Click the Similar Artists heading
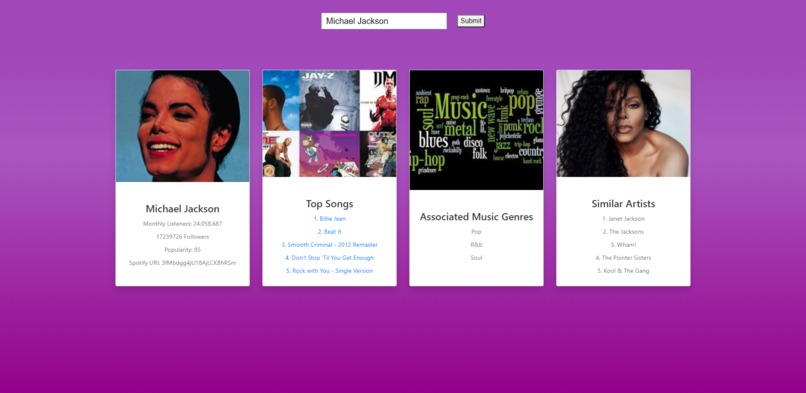 click(624, 204)
